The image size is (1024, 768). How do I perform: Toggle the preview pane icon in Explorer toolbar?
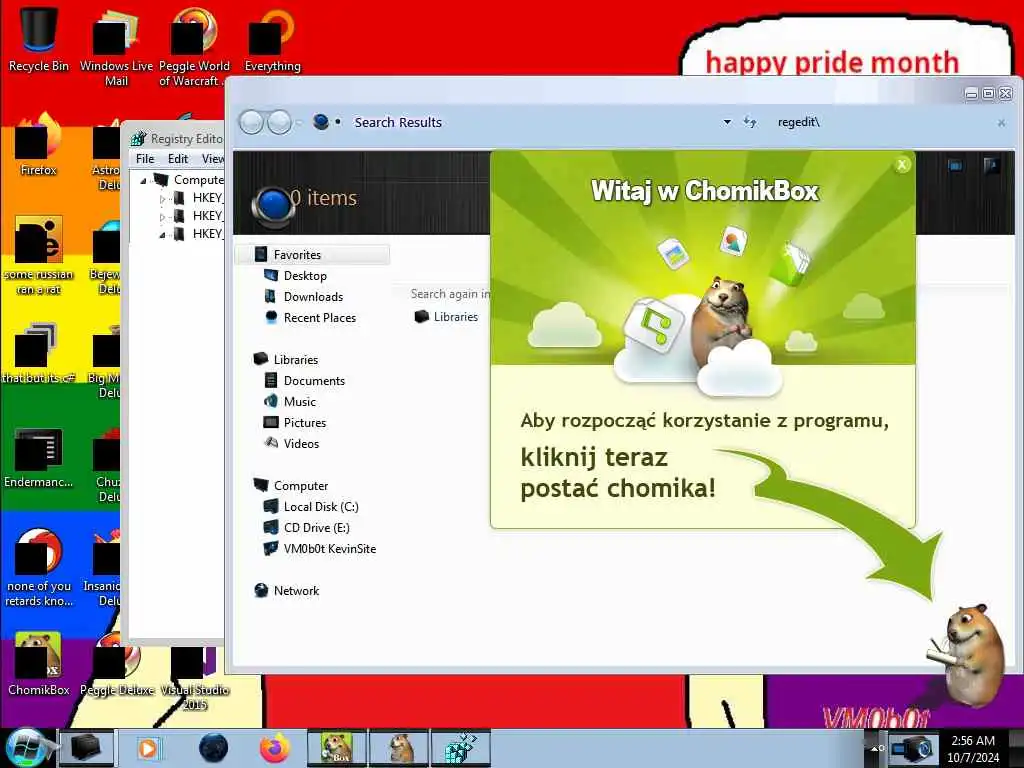pos(991,166)
